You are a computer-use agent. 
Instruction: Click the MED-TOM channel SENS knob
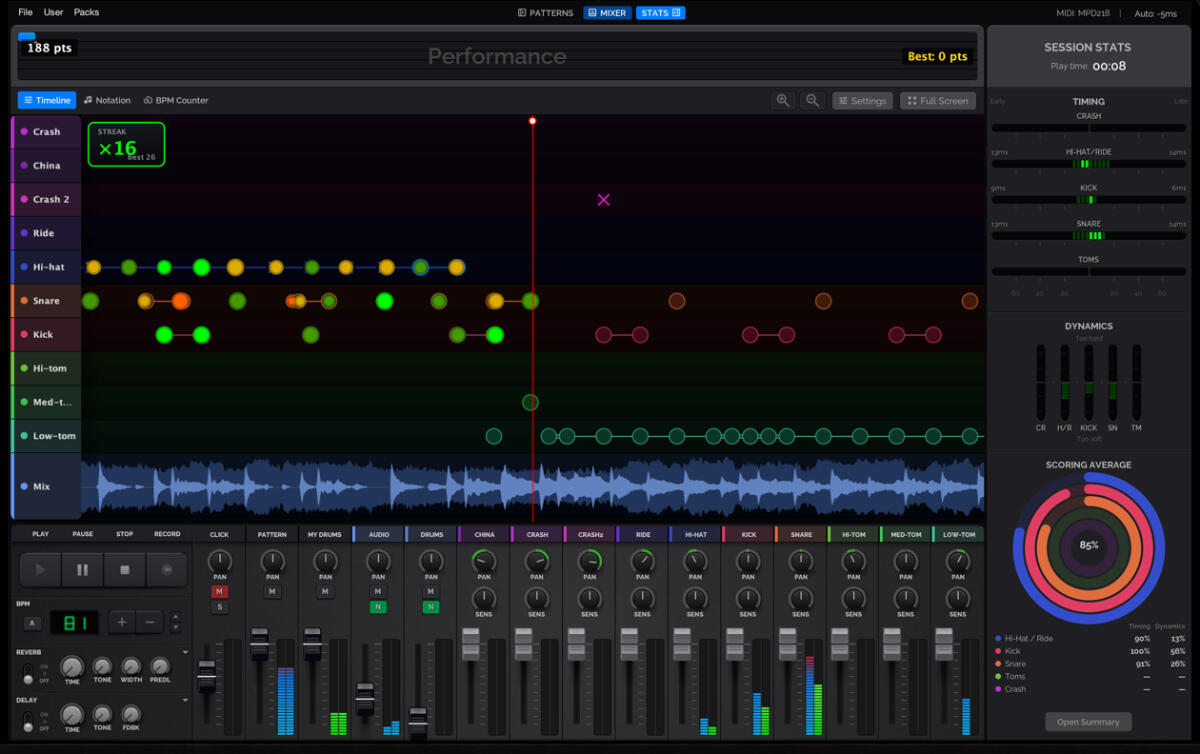click(x=906, y=599)
